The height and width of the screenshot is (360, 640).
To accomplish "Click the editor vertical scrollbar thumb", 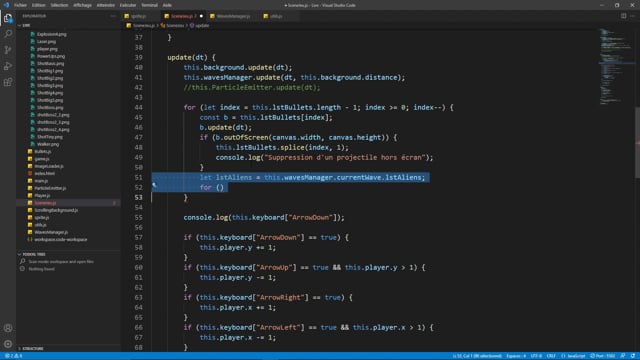I will coord(637,142).
